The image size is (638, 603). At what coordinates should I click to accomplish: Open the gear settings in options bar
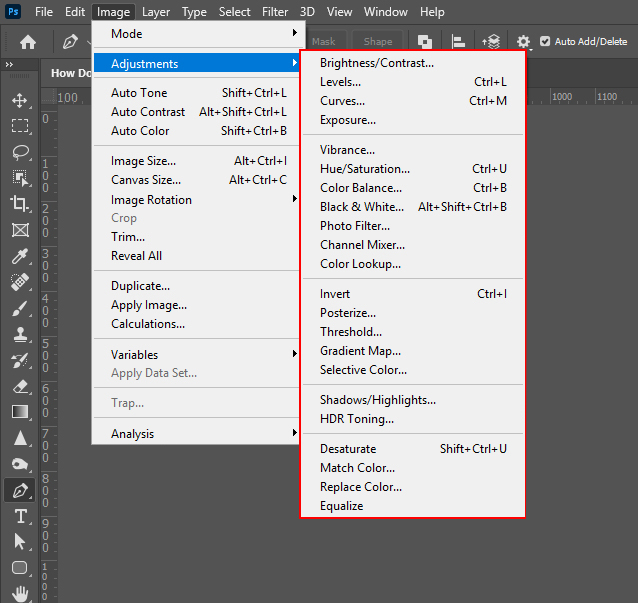(523, 42)
